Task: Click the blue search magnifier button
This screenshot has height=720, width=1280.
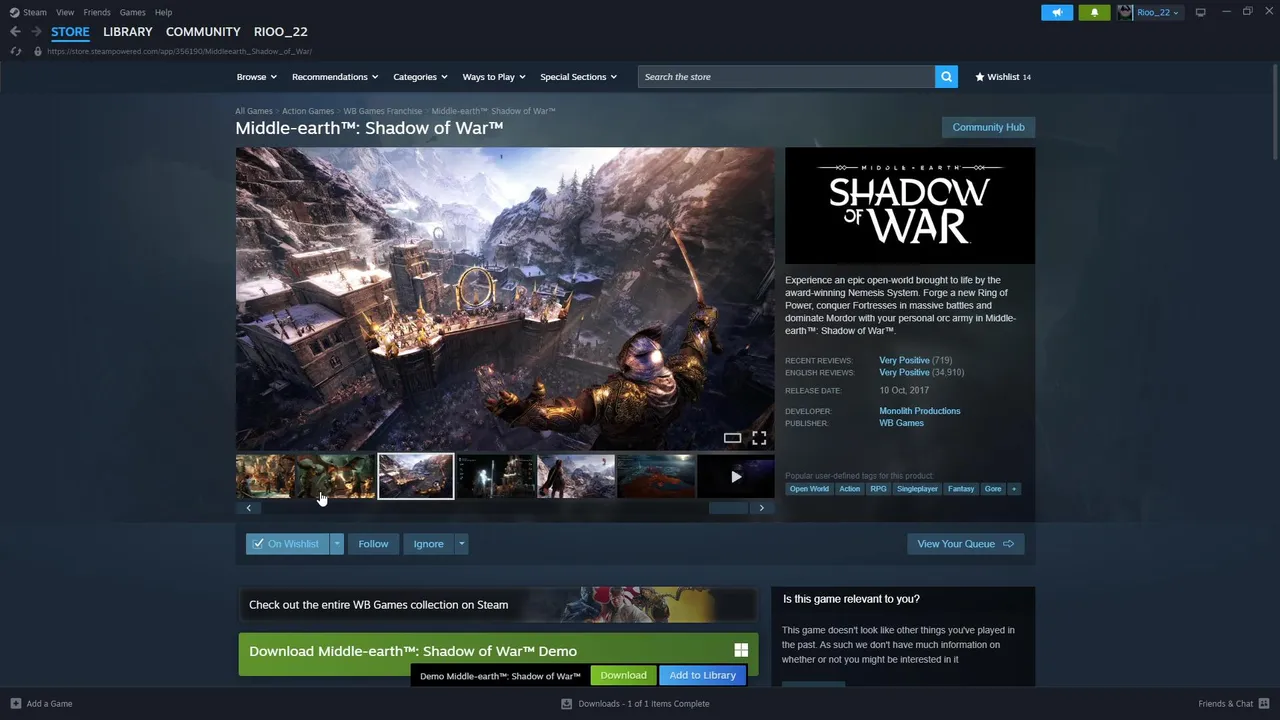Action: pyautogui.click(x=946, y=77)
